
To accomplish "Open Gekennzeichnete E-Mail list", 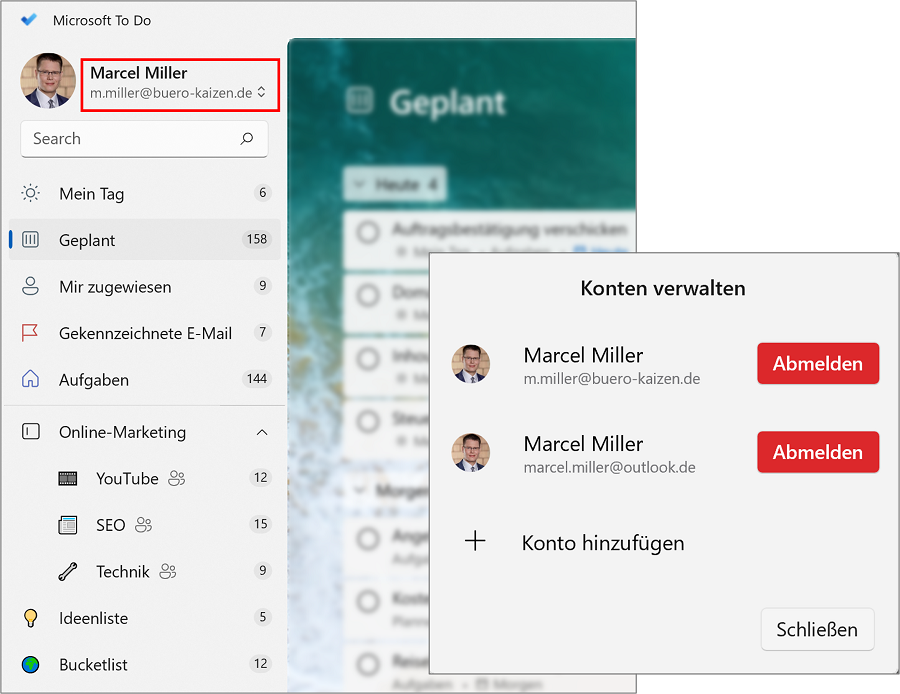I will [x=144, y=333].
